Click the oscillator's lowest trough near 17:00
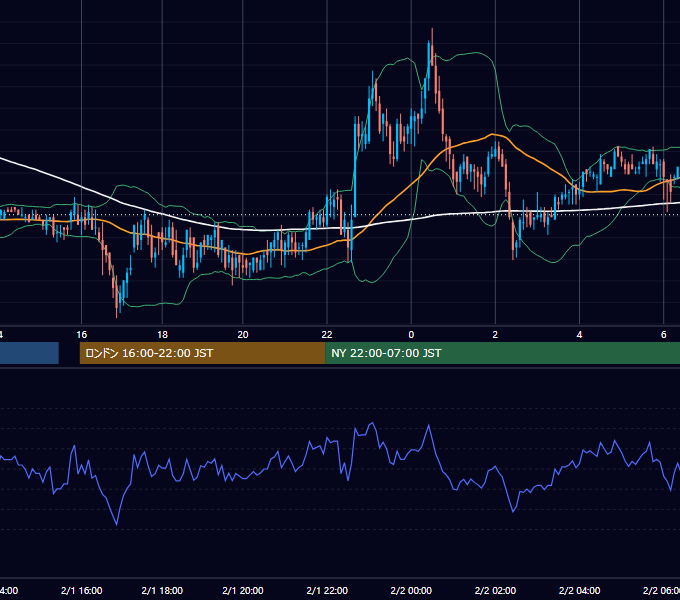680x600 pixels. click(116, 524)
